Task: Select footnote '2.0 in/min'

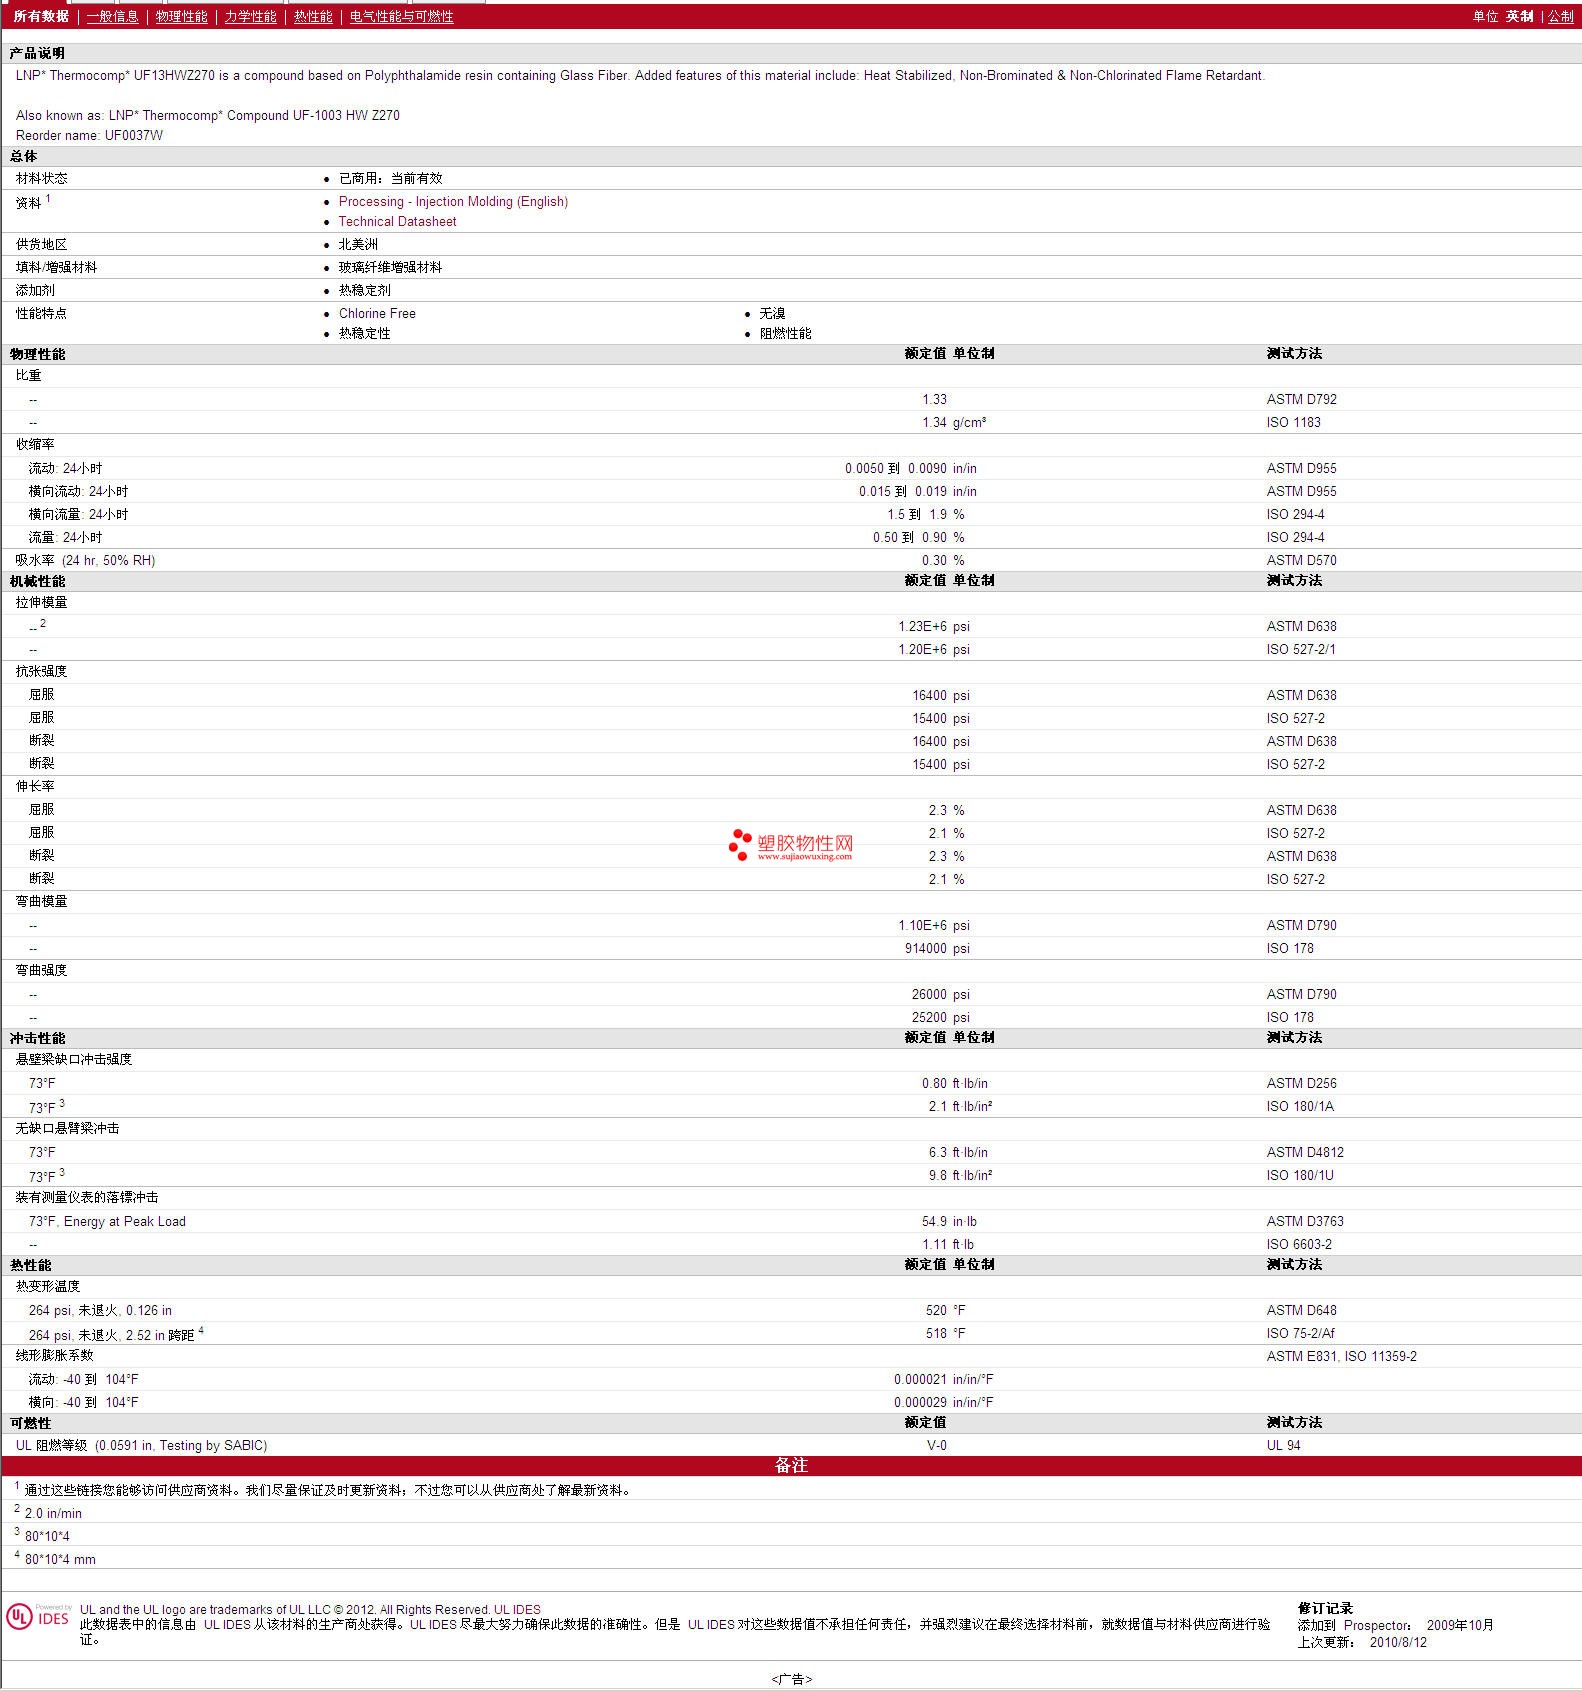Action: (x=53, y=1513)
